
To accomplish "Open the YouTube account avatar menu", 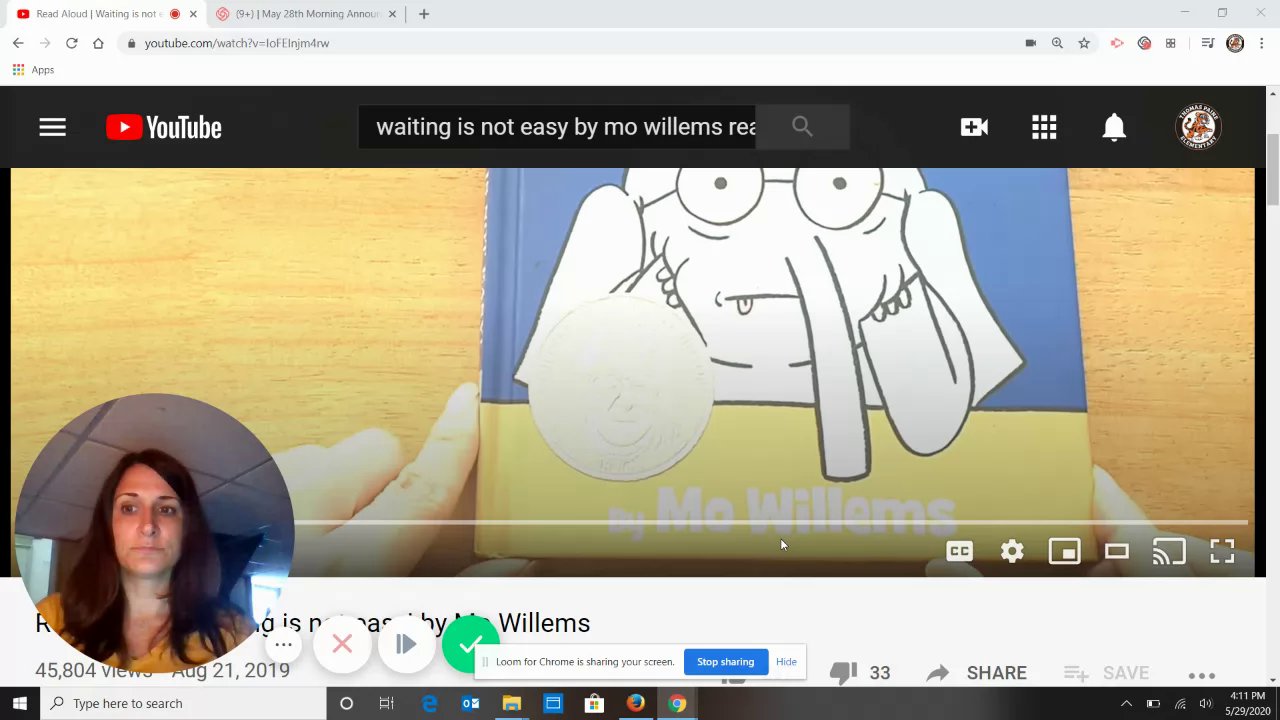I will 1198,127.
